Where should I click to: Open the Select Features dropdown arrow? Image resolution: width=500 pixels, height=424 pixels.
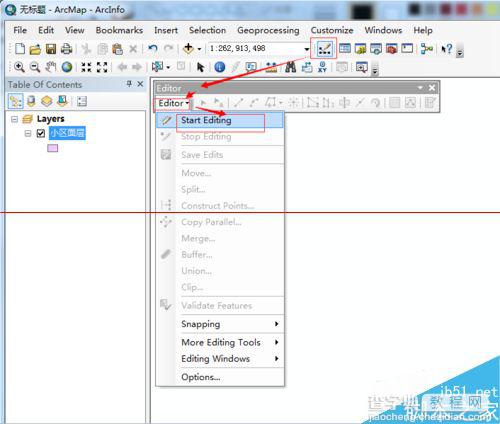168,67
